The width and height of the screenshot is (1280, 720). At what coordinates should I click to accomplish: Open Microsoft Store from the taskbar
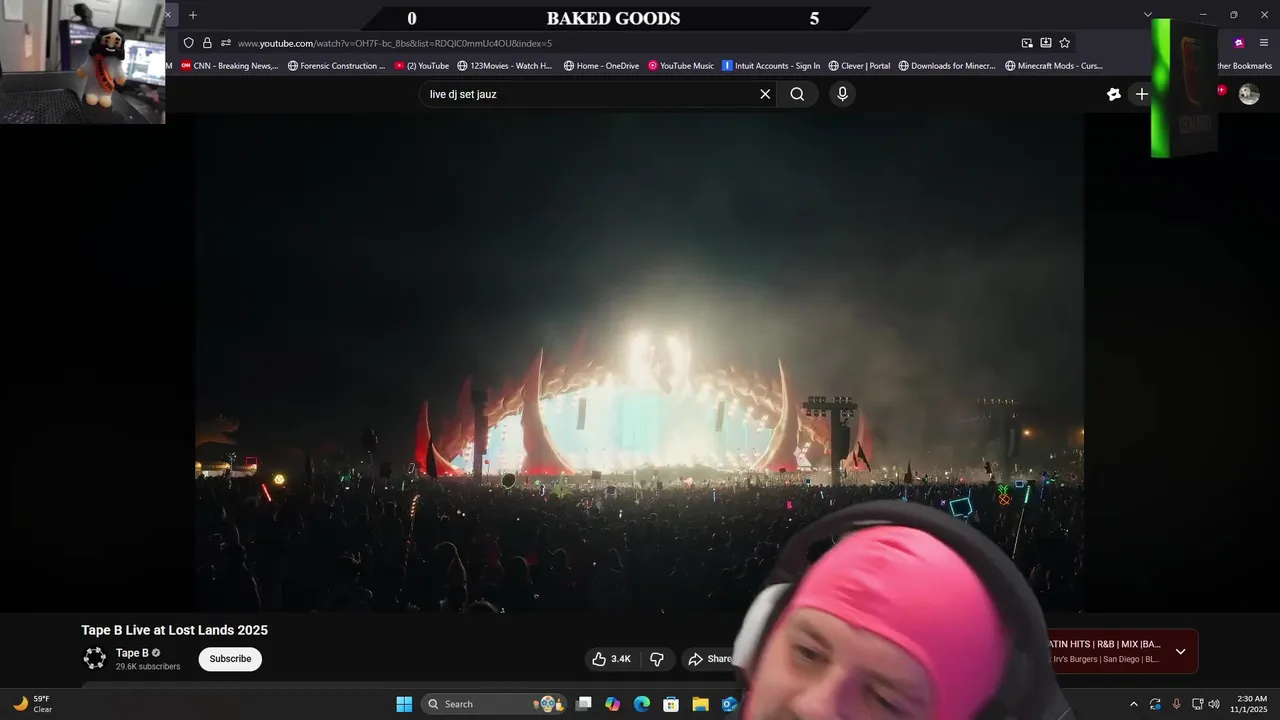coord(671,704)
